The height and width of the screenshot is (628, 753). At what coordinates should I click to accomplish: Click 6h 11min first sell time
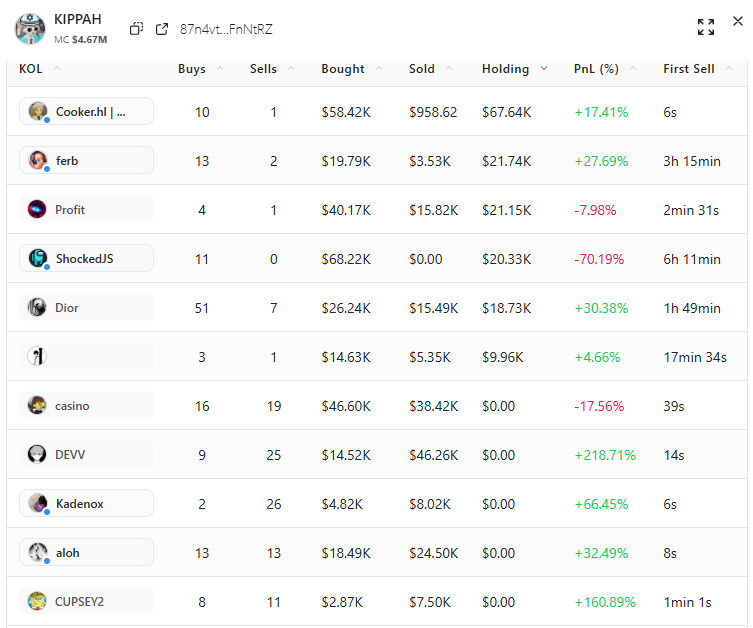[692, 259]
